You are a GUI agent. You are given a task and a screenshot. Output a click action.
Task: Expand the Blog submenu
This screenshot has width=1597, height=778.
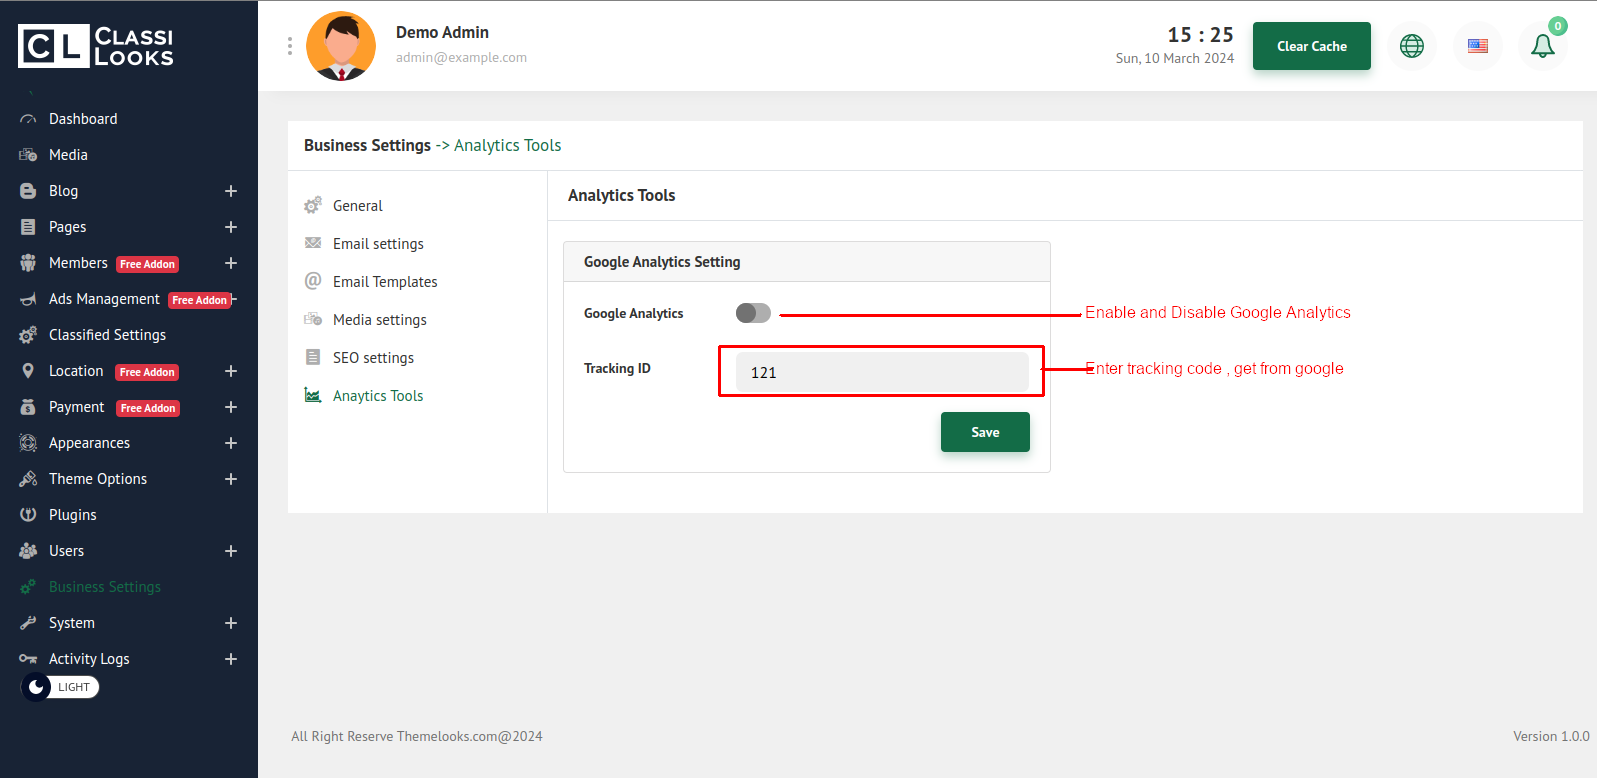point(231,191)
